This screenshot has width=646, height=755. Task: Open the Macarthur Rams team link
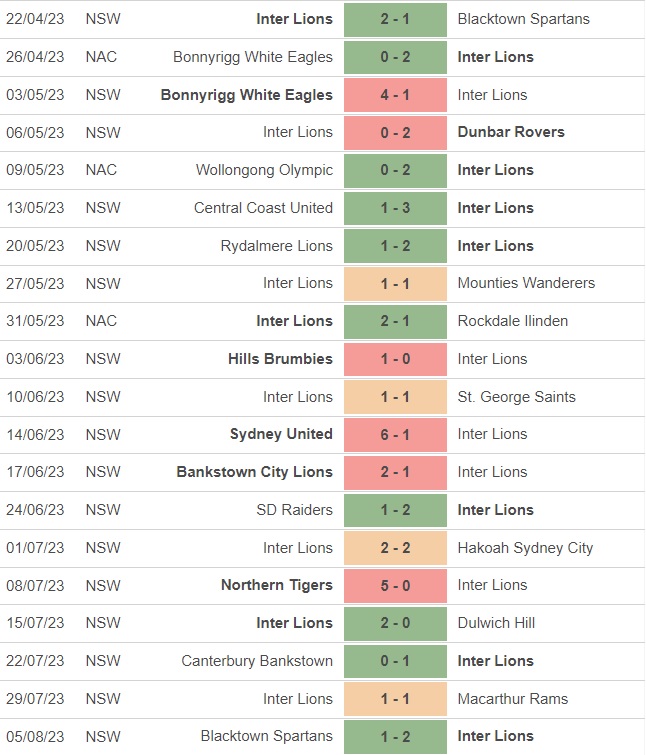512,699
